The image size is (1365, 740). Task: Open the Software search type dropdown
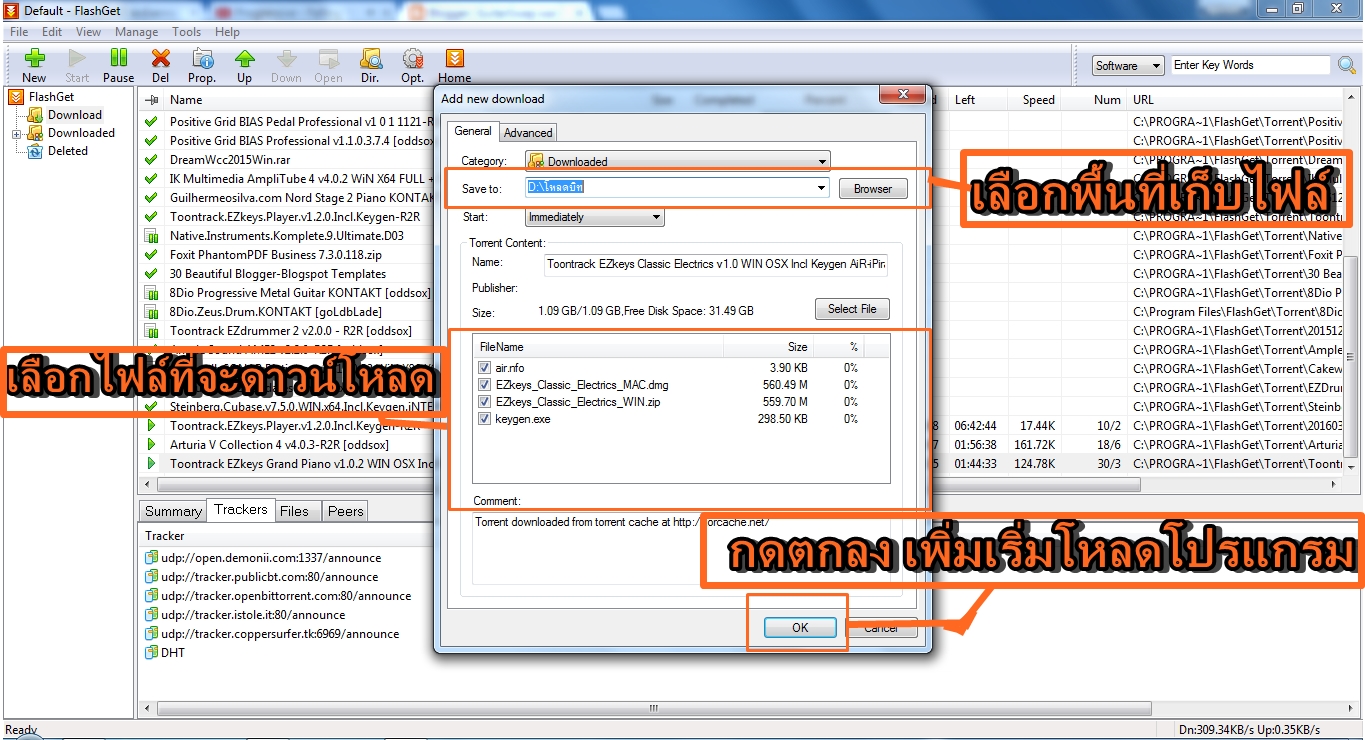pyautogui.click(x=1128, y=66)
